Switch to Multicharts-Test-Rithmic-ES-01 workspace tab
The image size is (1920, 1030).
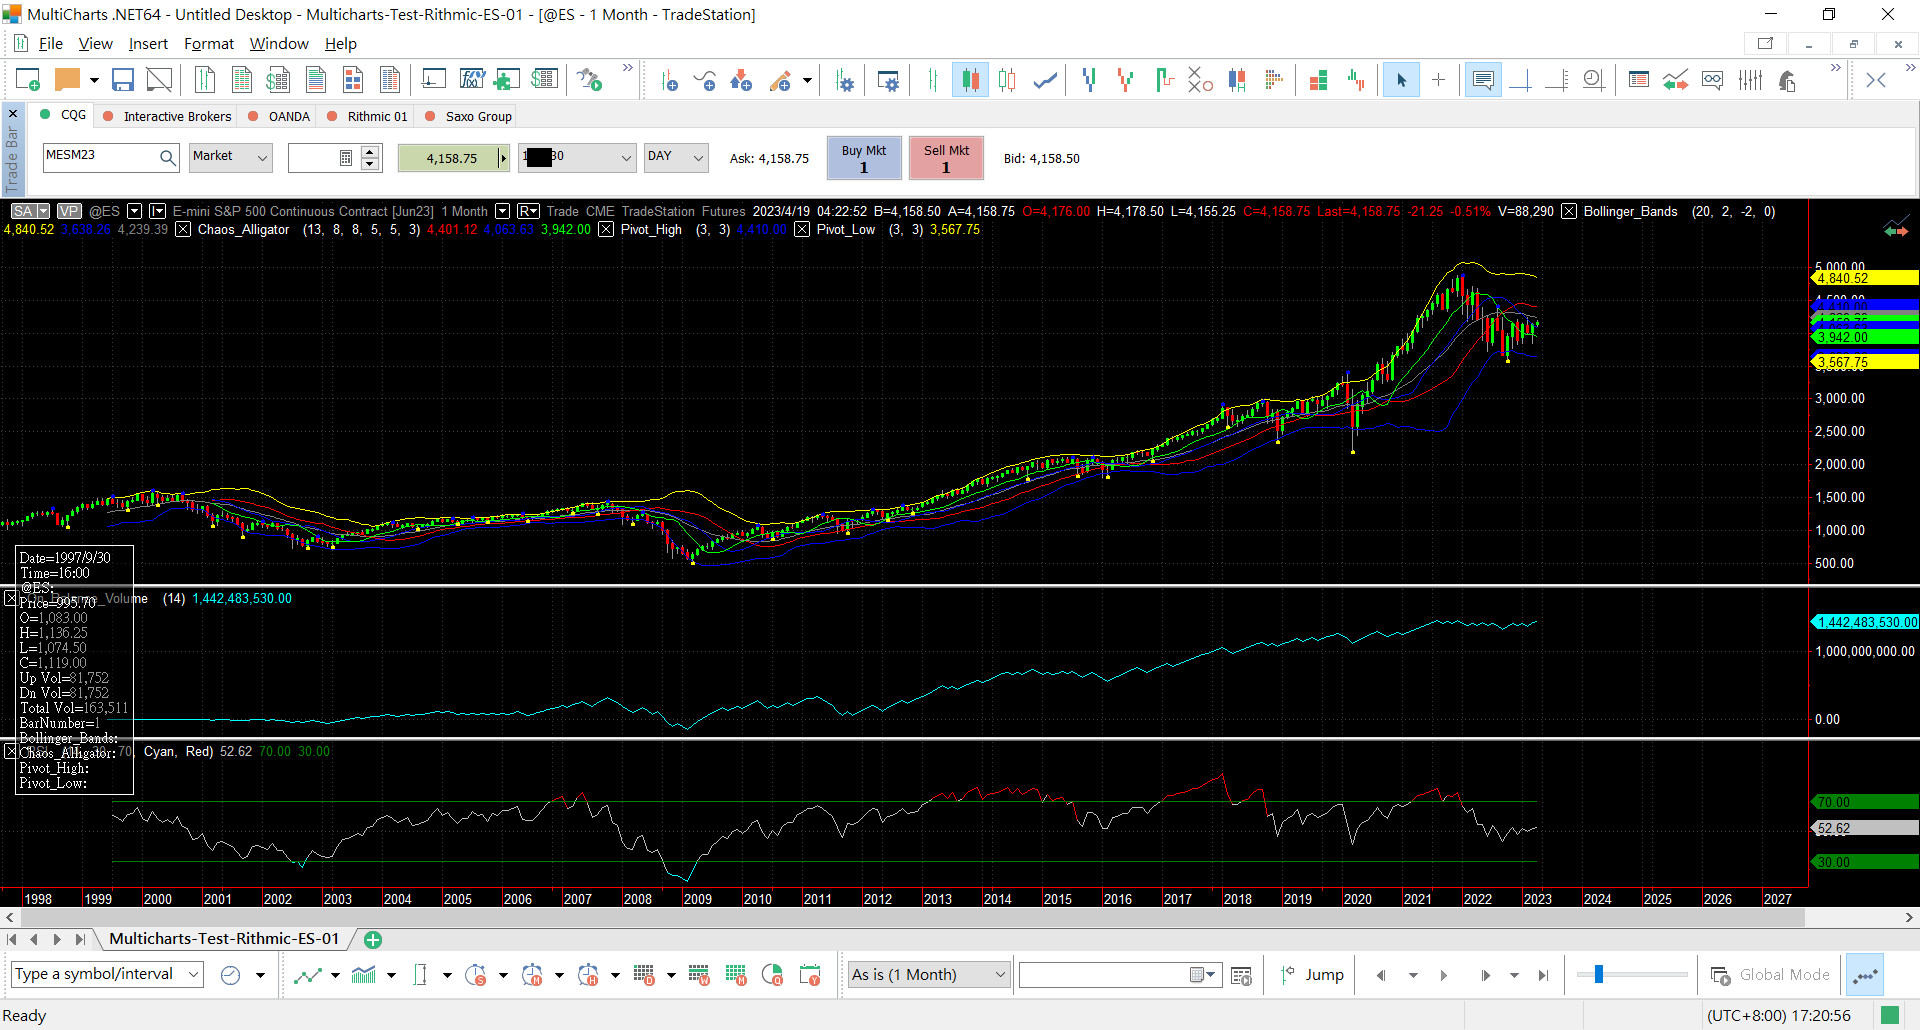pos(224,939)
